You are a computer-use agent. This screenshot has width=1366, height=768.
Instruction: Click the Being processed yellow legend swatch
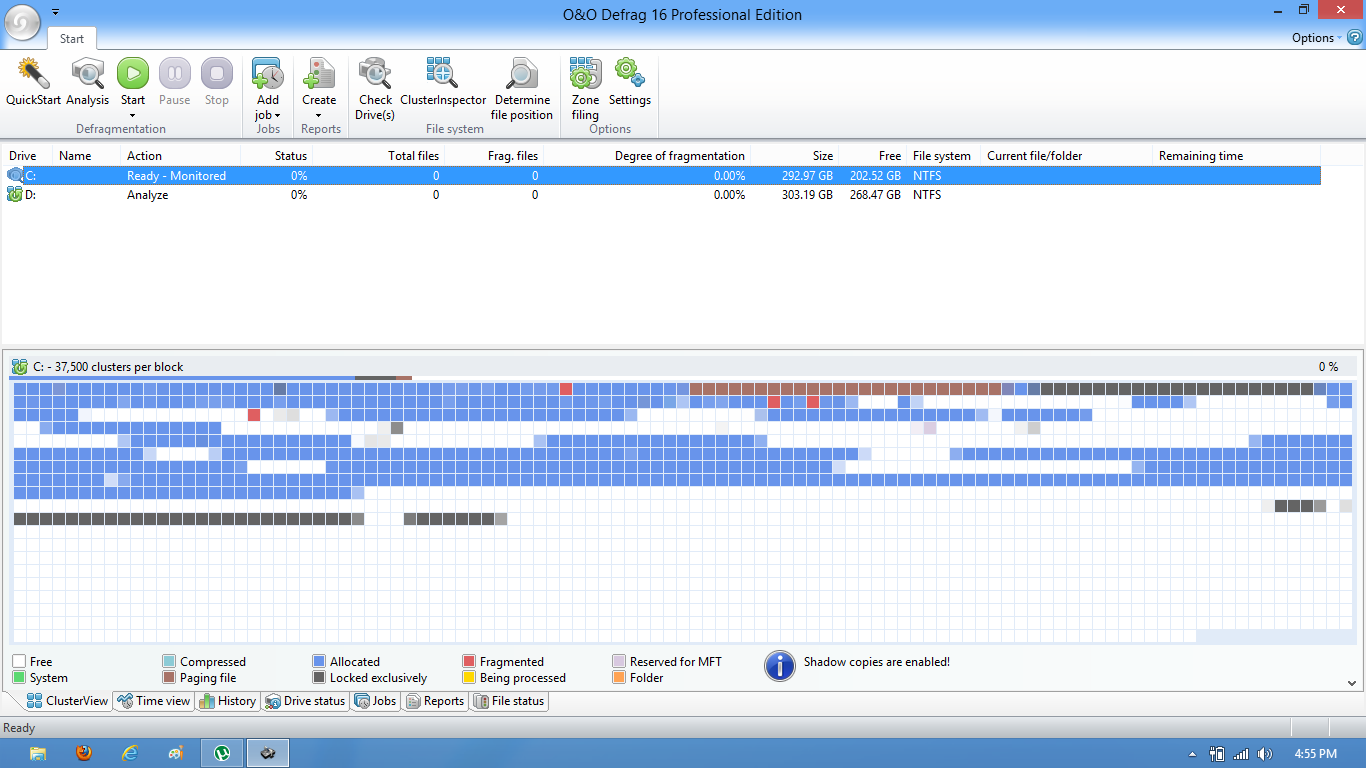[469, 678]
